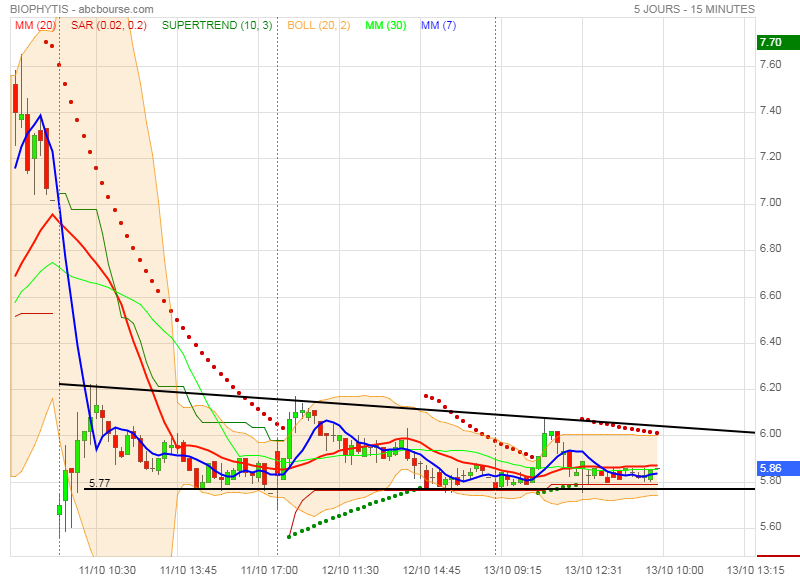Click the blue 5.86 current price tag
The image size is (800, 580).
(x=778, y=468)
